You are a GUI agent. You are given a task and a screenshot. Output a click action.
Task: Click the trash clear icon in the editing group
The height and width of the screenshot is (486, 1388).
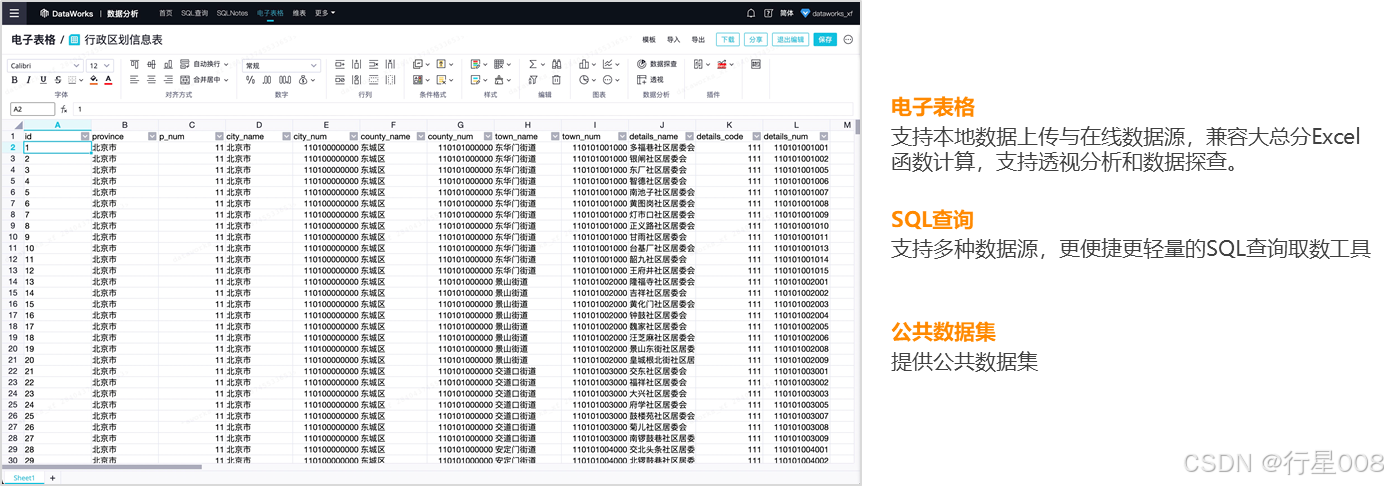pos(557,80)
